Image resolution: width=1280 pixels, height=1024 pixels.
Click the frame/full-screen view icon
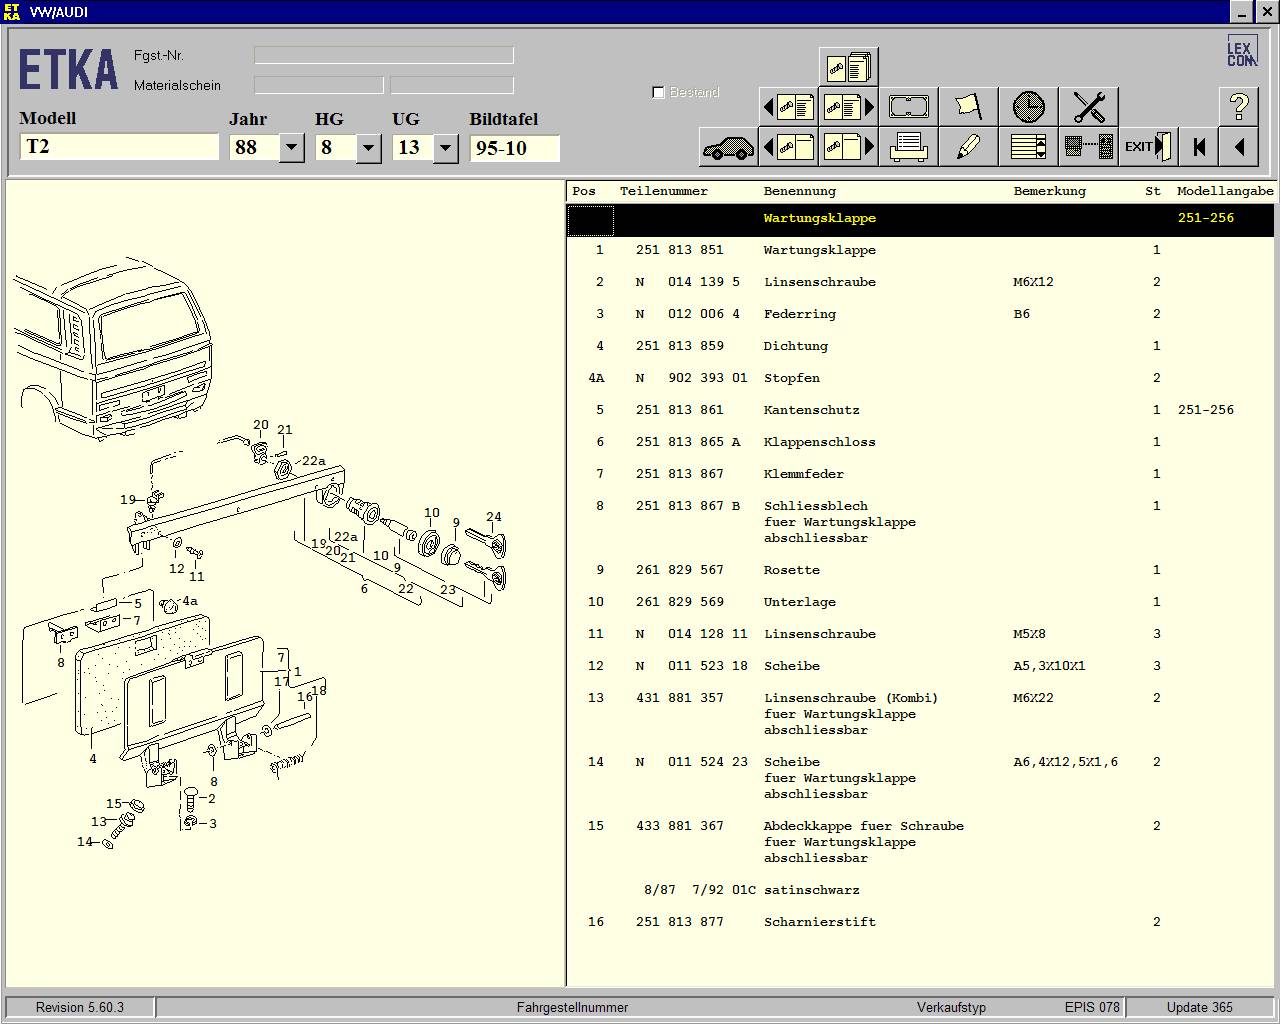pyautogui.click(x=908, y=107)
